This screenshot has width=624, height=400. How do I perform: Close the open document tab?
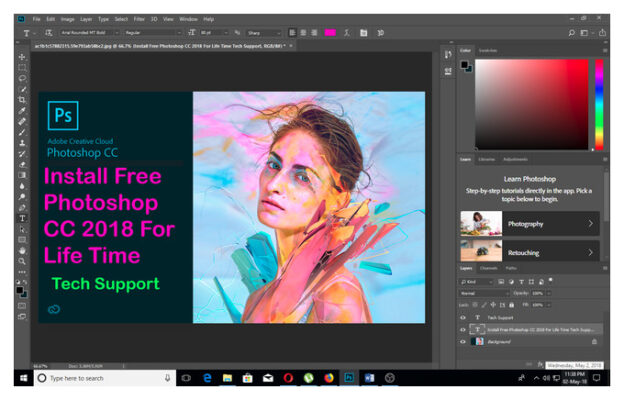point(291,46)
